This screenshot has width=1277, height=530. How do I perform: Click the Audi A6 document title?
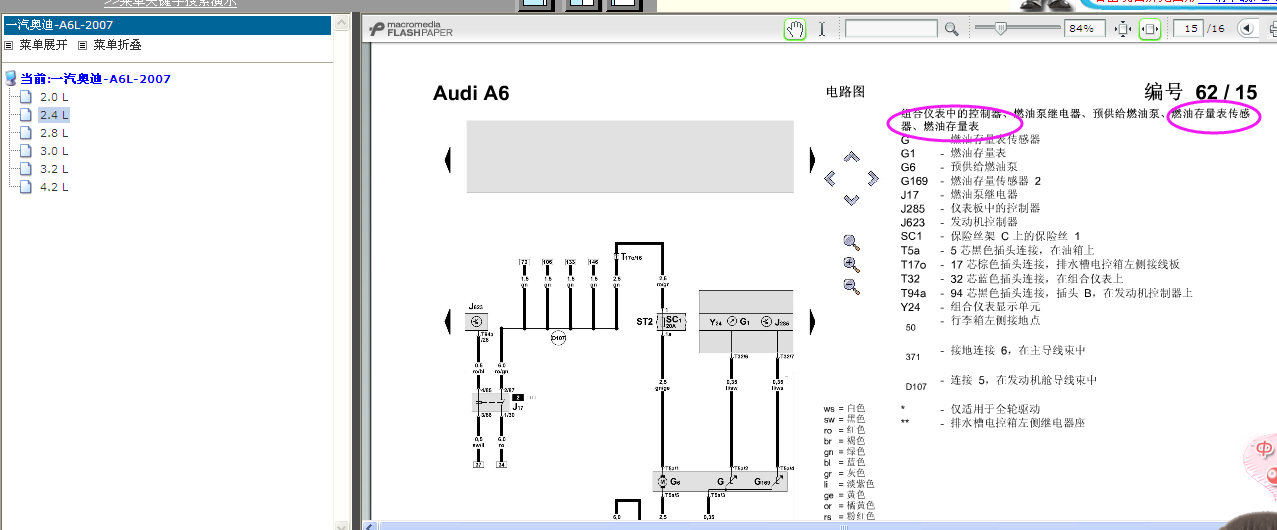pos(471,93)
